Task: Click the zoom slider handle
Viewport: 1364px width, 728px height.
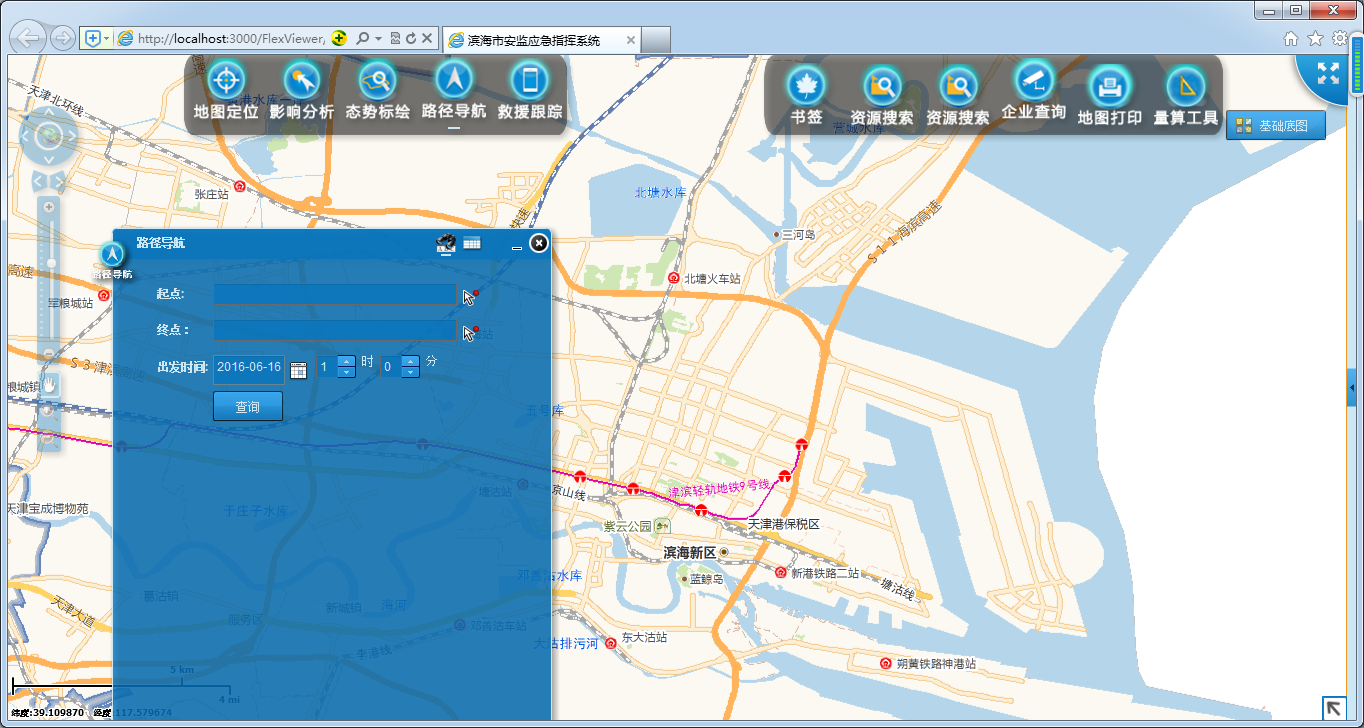Action: pos(51,263)
